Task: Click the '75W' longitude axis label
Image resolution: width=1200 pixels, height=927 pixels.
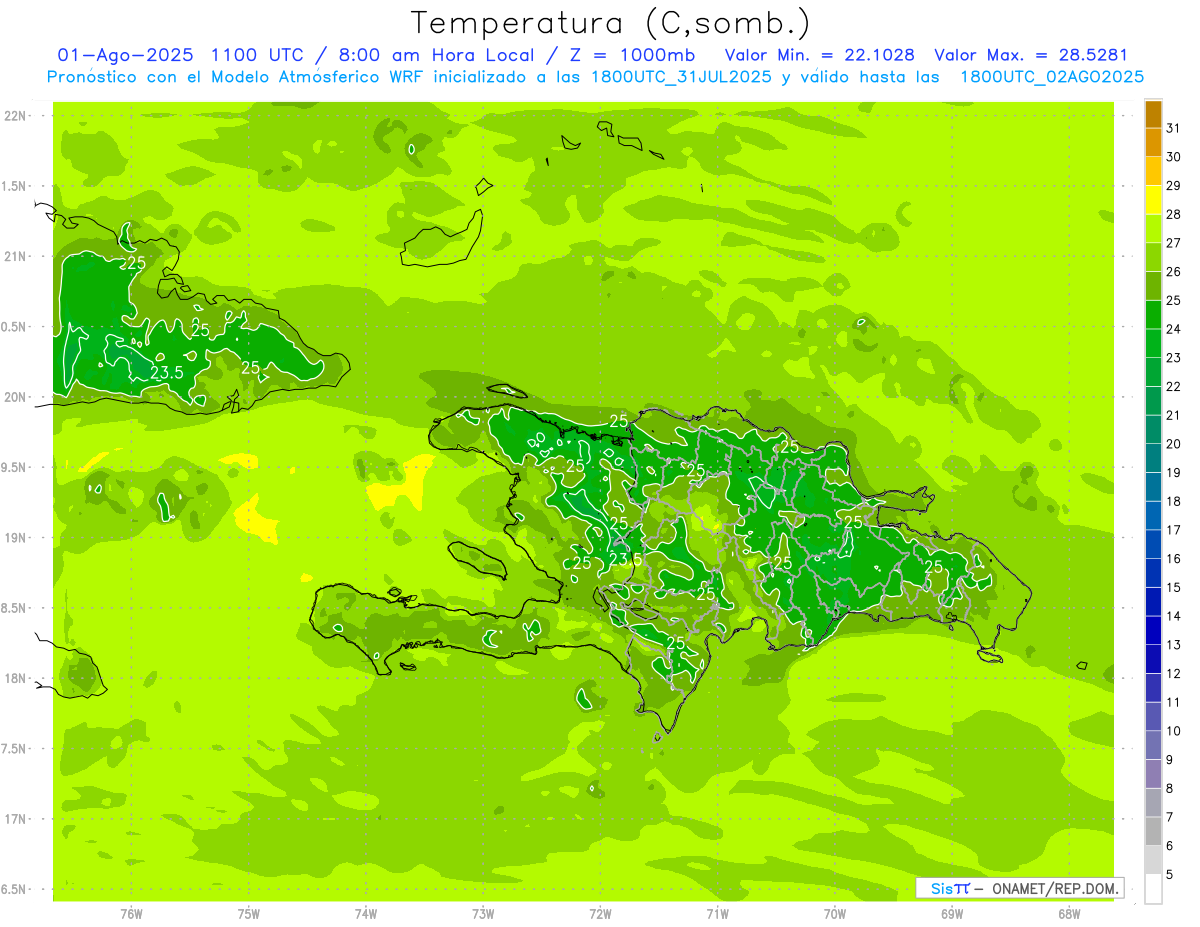Action: pos(249,913)
